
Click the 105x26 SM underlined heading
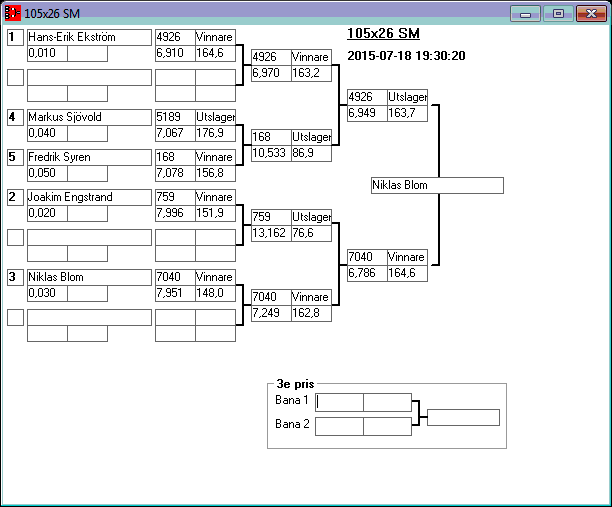tap(383, 34)
